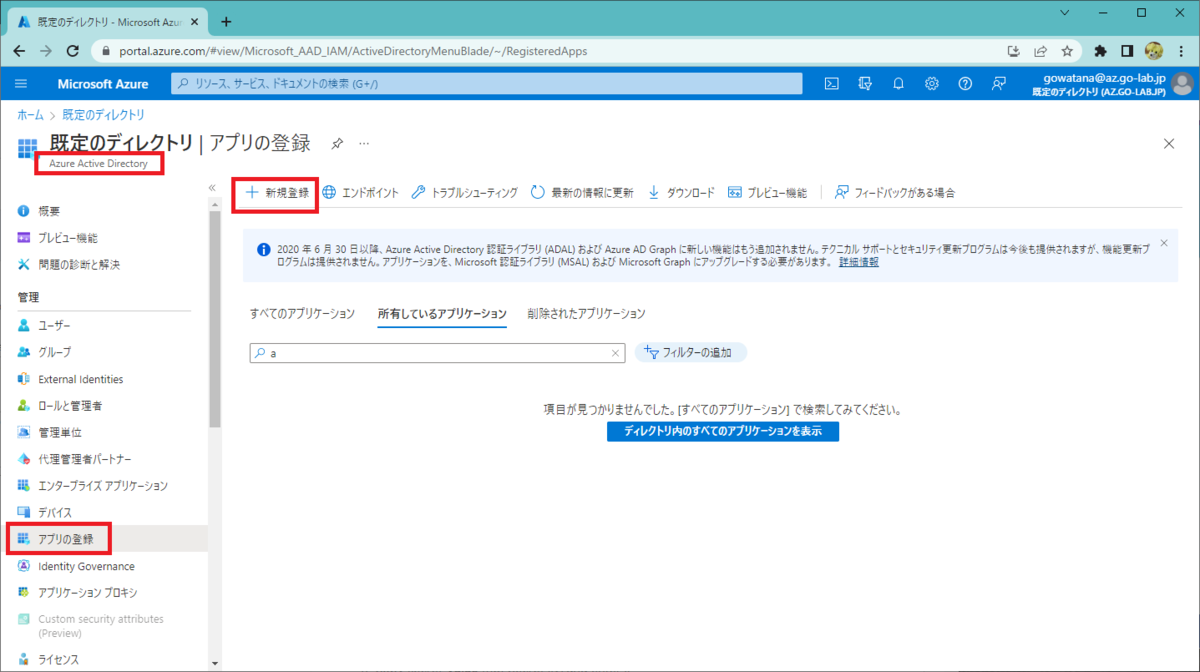Viewport: 1200px width, 672px height.
Task: Open the 詳細情報 link in banner
Action: [x=859, y=262]
